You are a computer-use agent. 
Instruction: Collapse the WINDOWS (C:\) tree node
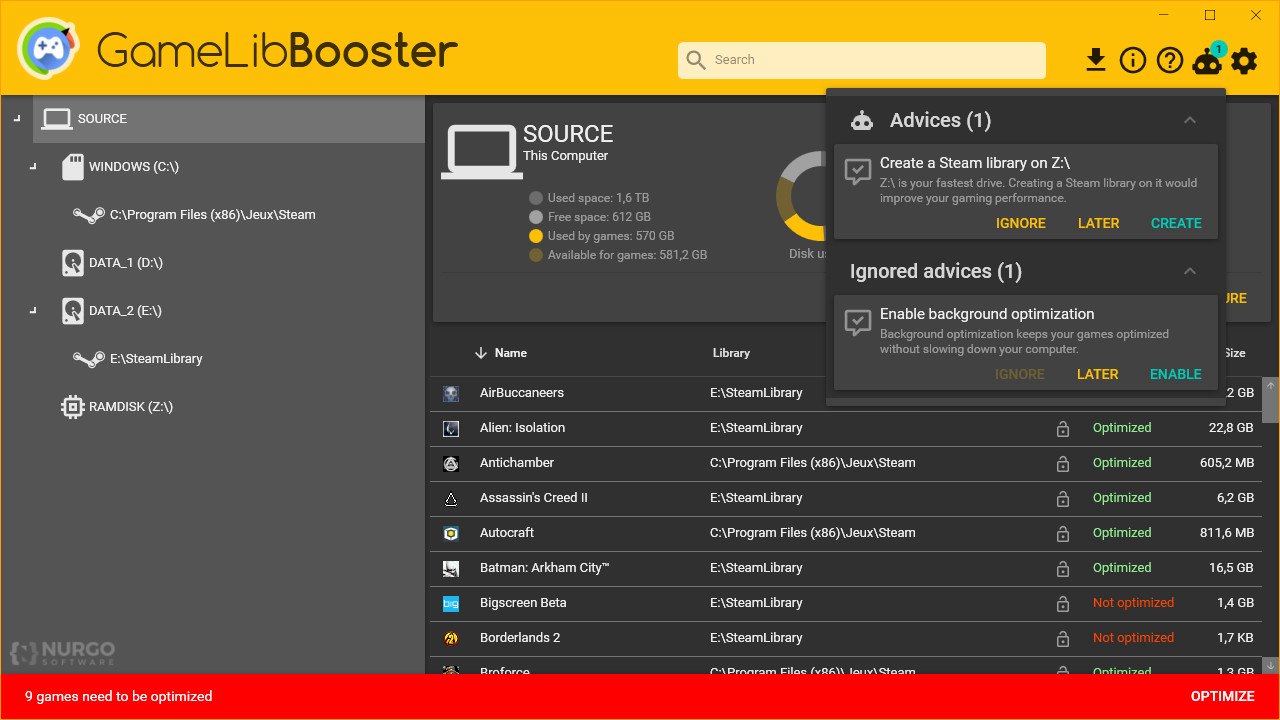click(x=35, y=166)
